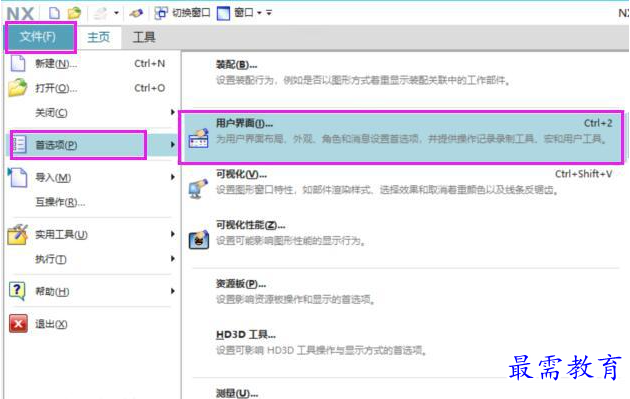Click the HD3D 工具 description line
Image resolution: width=630 pixels, height=399 pixels.
(321, 350)
